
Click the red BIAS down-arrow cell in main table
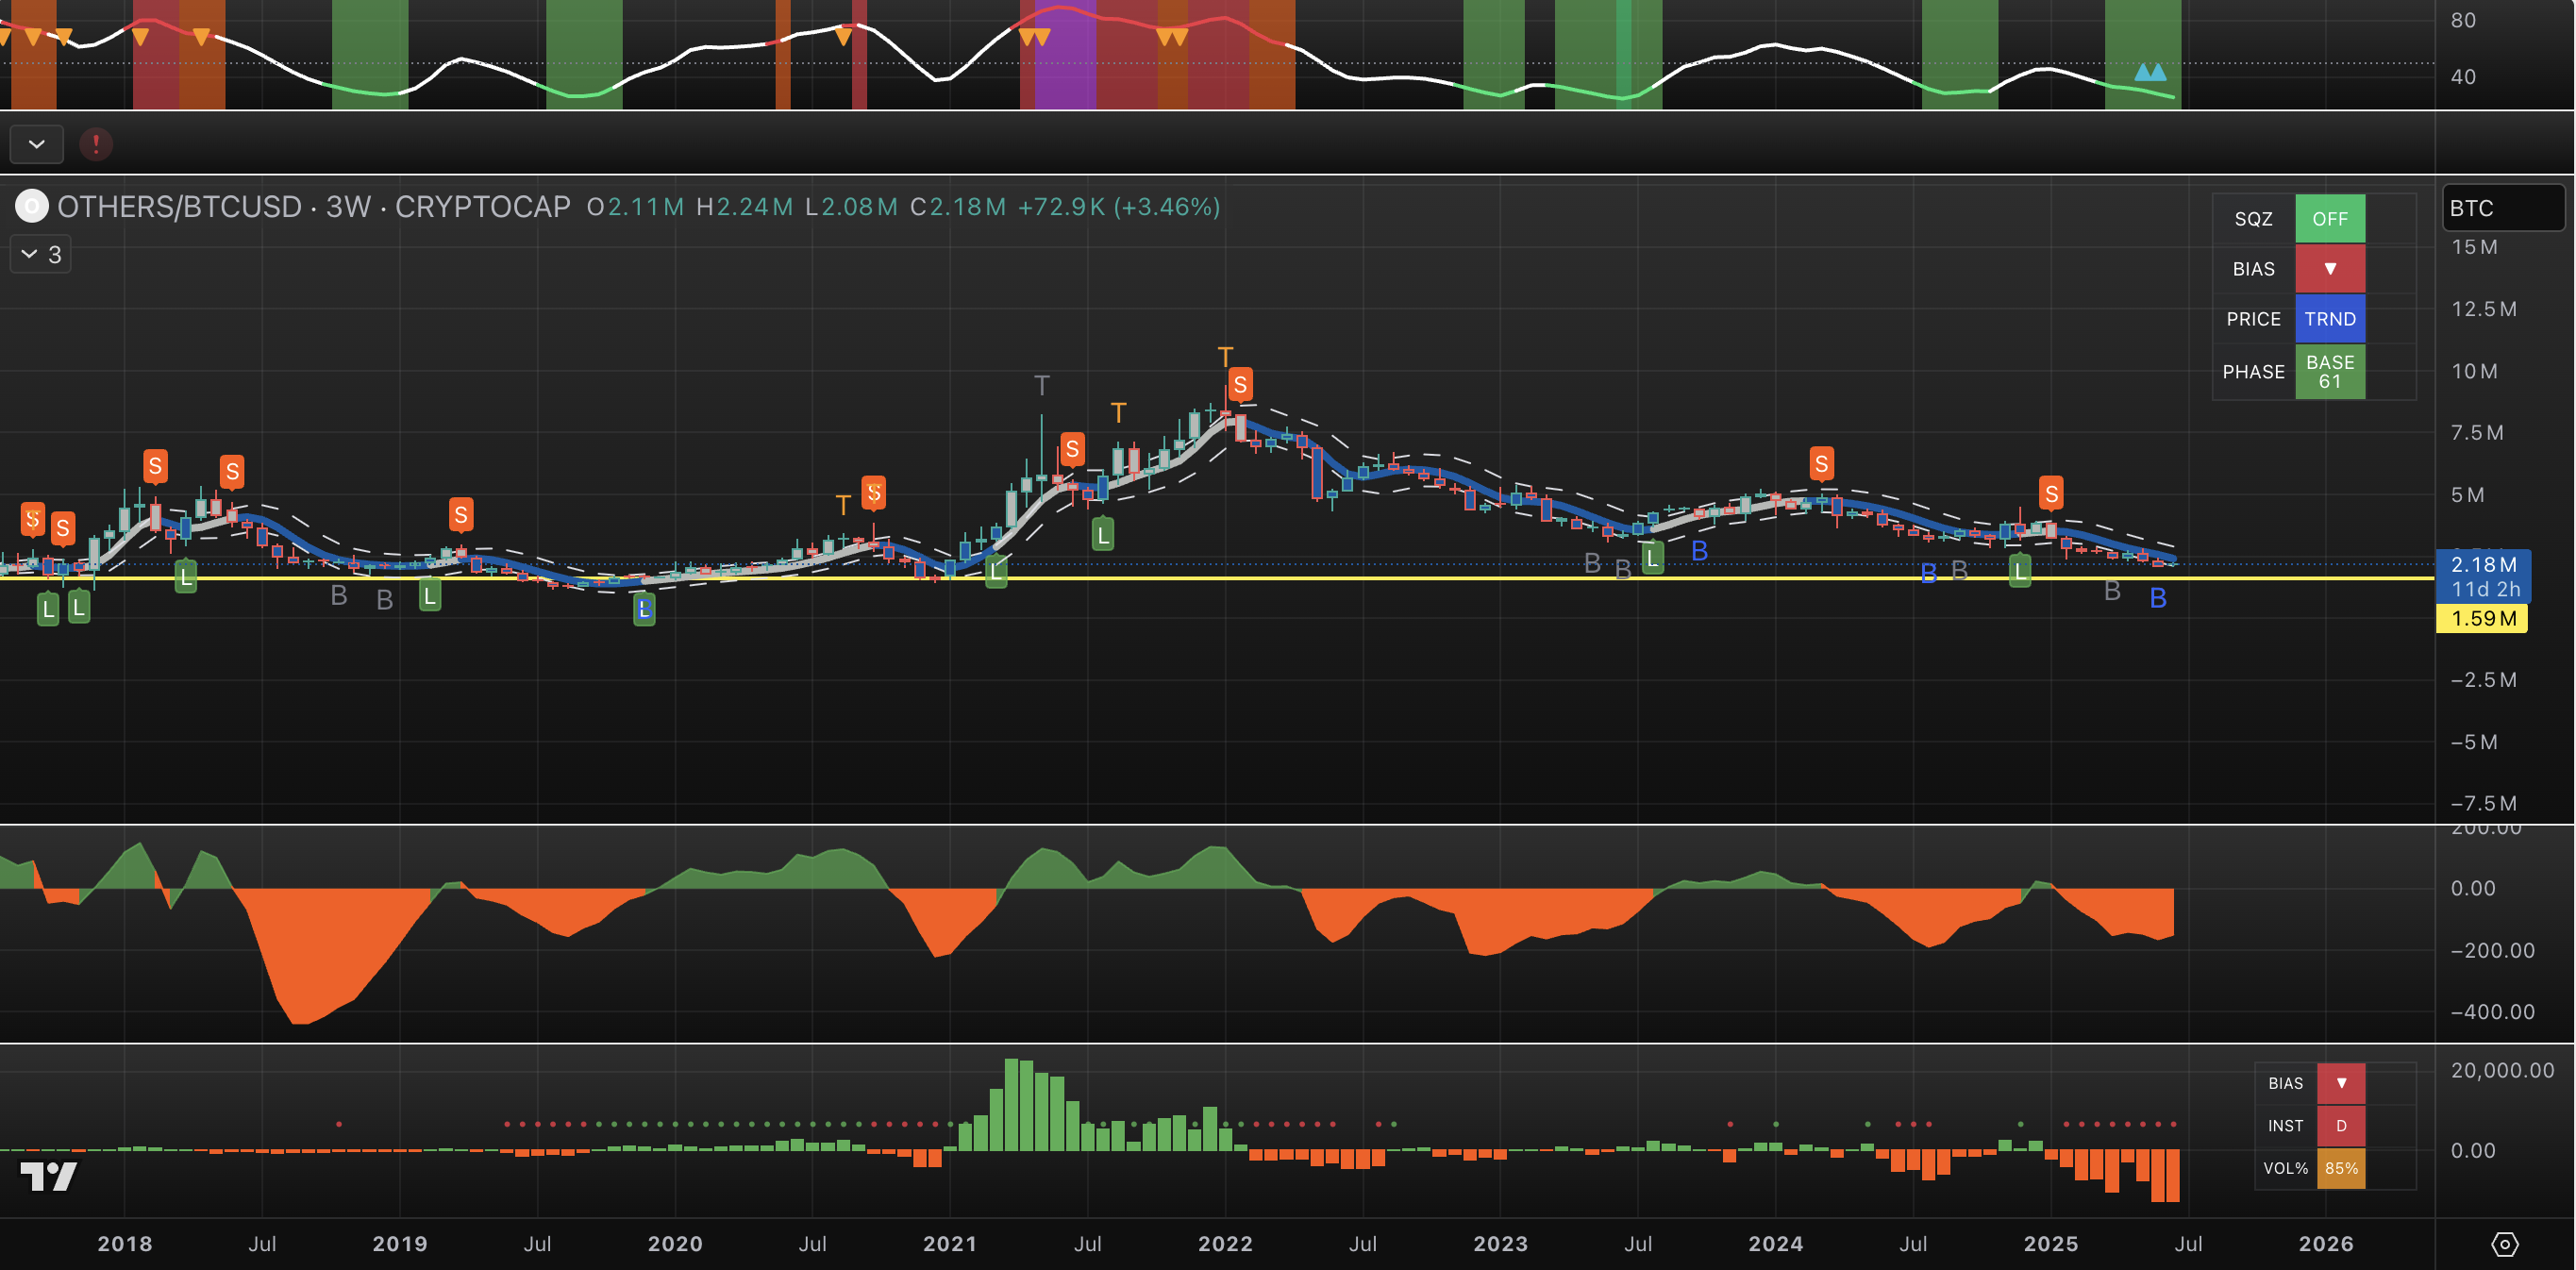point(2329,269)
